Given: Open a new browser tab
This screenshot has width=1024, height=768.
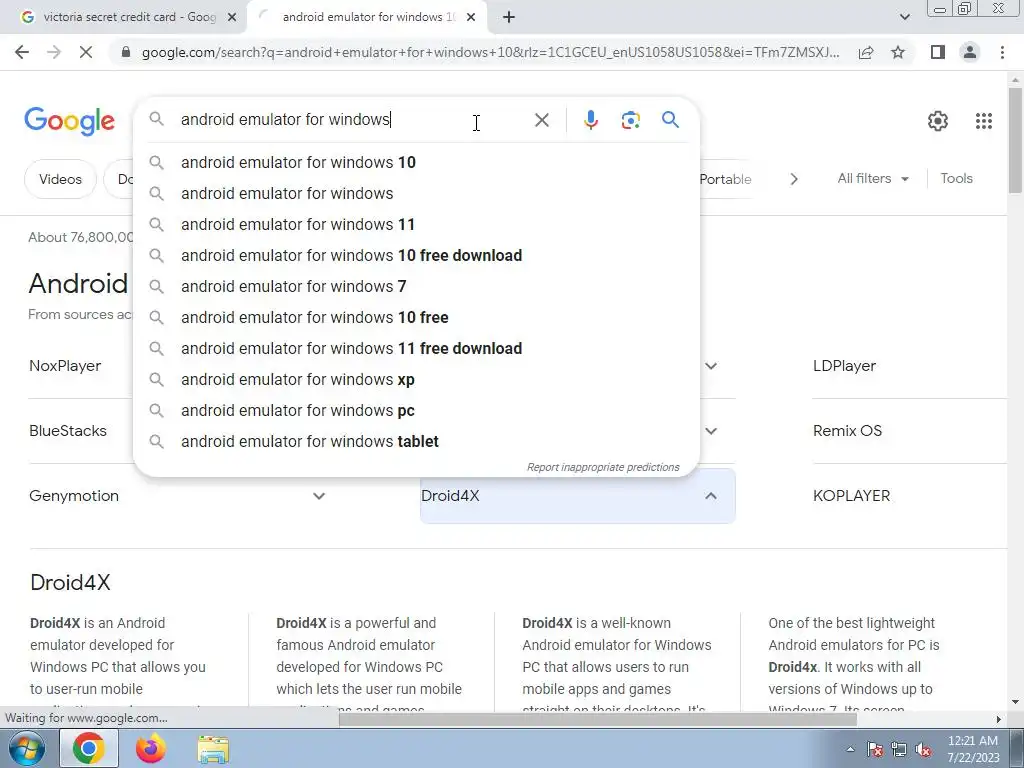Looking at the screenshot, I should pos(509,18).
